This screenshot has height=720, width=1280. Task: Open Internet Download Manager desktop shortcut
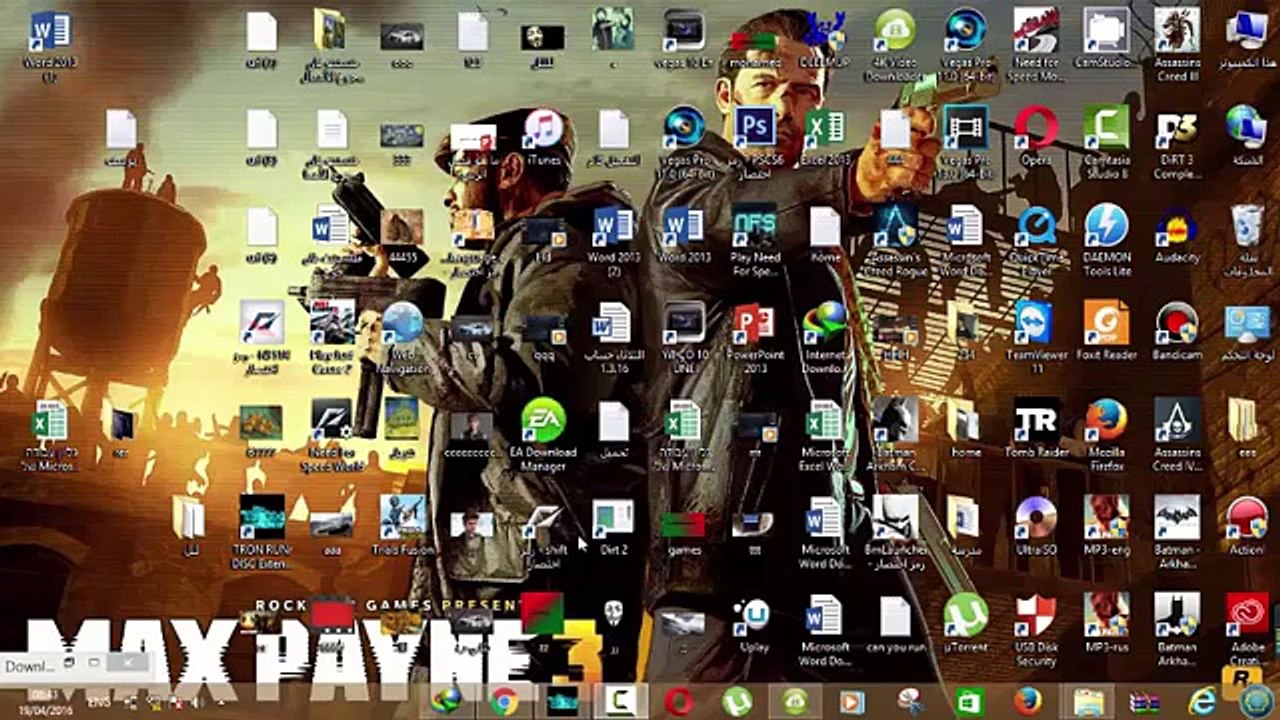825,338
